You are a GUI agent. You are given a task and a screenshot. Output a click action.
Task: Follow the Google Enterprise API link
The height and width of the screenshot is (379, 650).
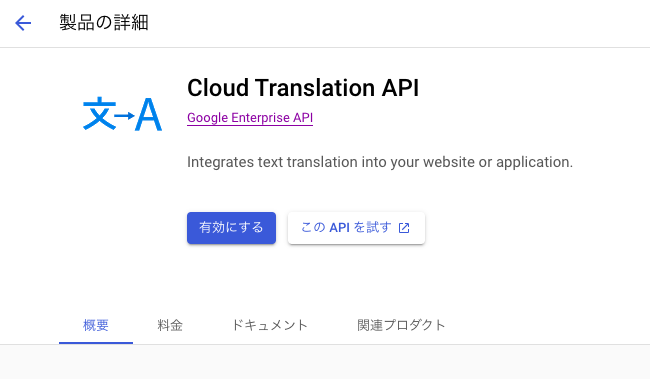tap(250, 118)
